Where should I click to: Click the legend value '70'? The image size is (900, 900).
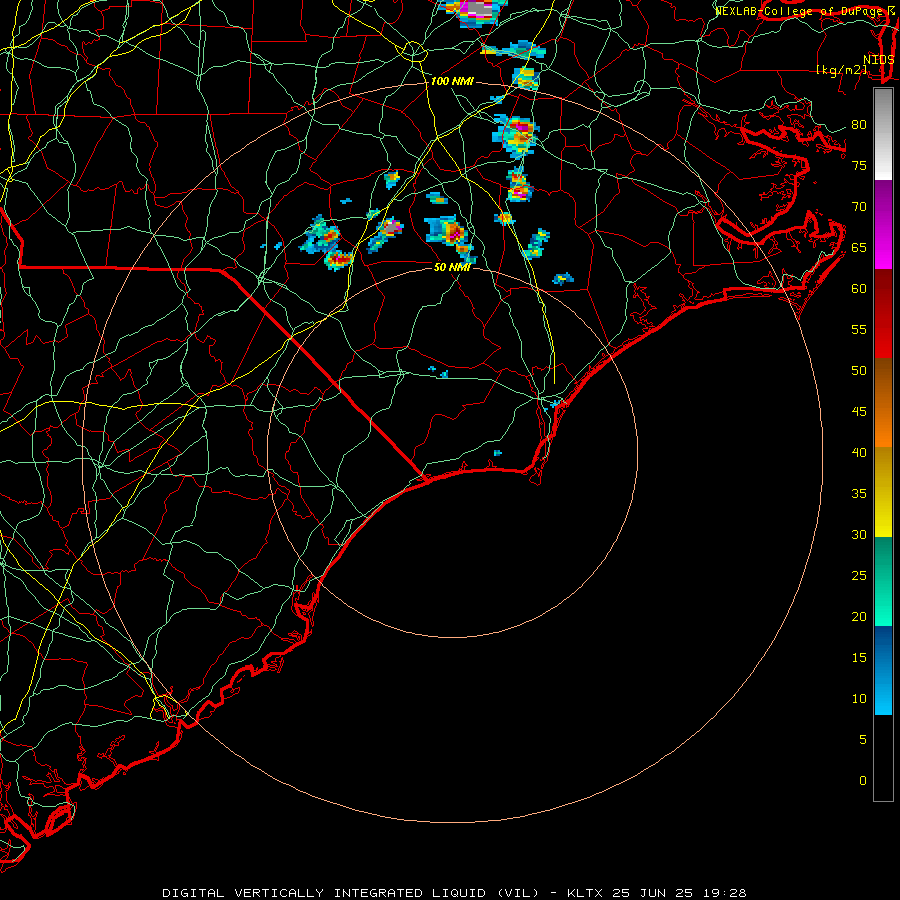(x=859, y=207)
